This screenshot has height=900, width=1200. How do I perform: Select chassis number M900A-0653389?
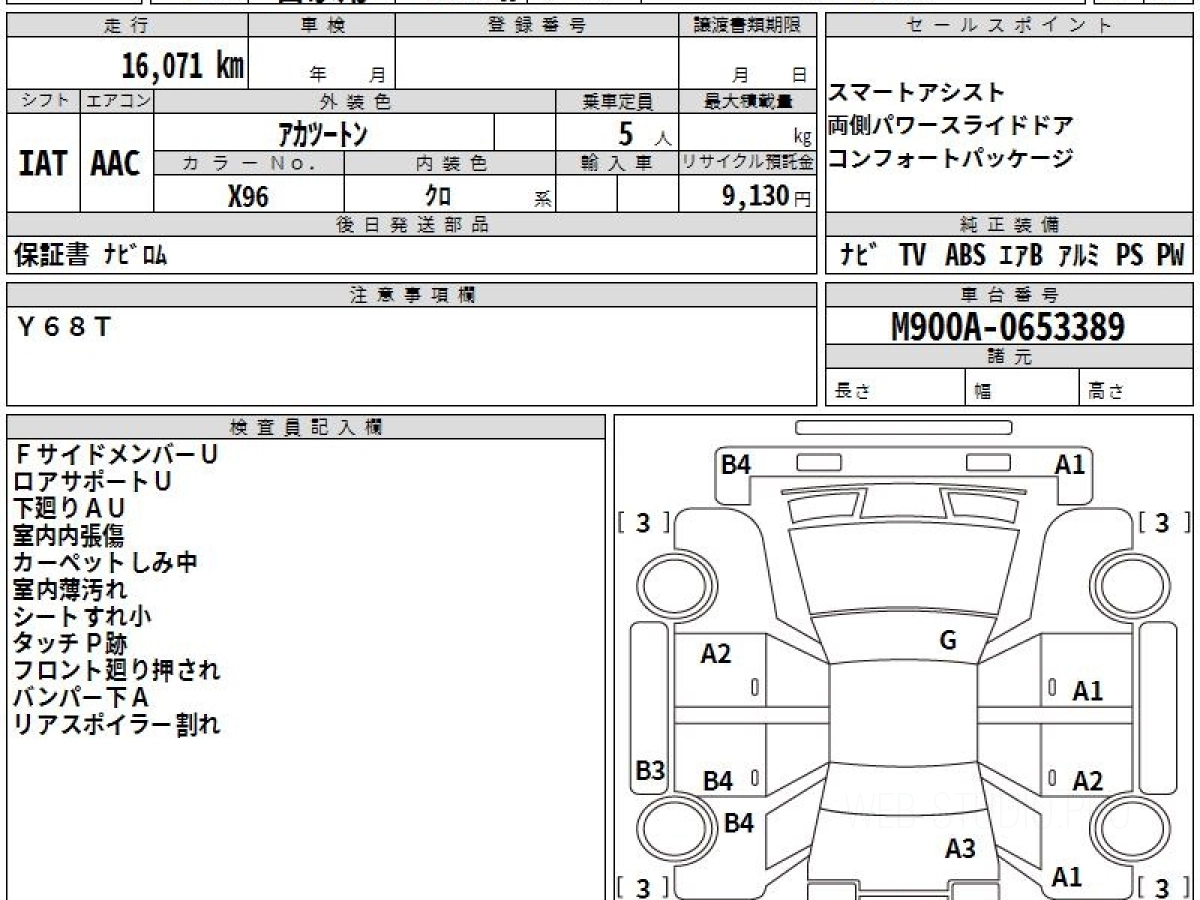point(1008,327)
